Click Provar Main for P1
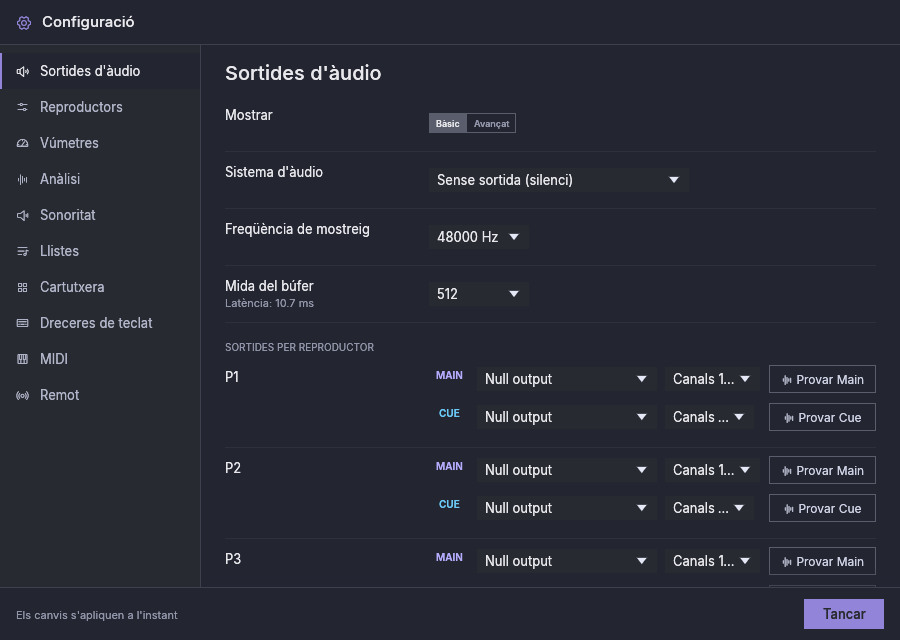This screenshot has width=900, height=640. (x=822, y=379)
